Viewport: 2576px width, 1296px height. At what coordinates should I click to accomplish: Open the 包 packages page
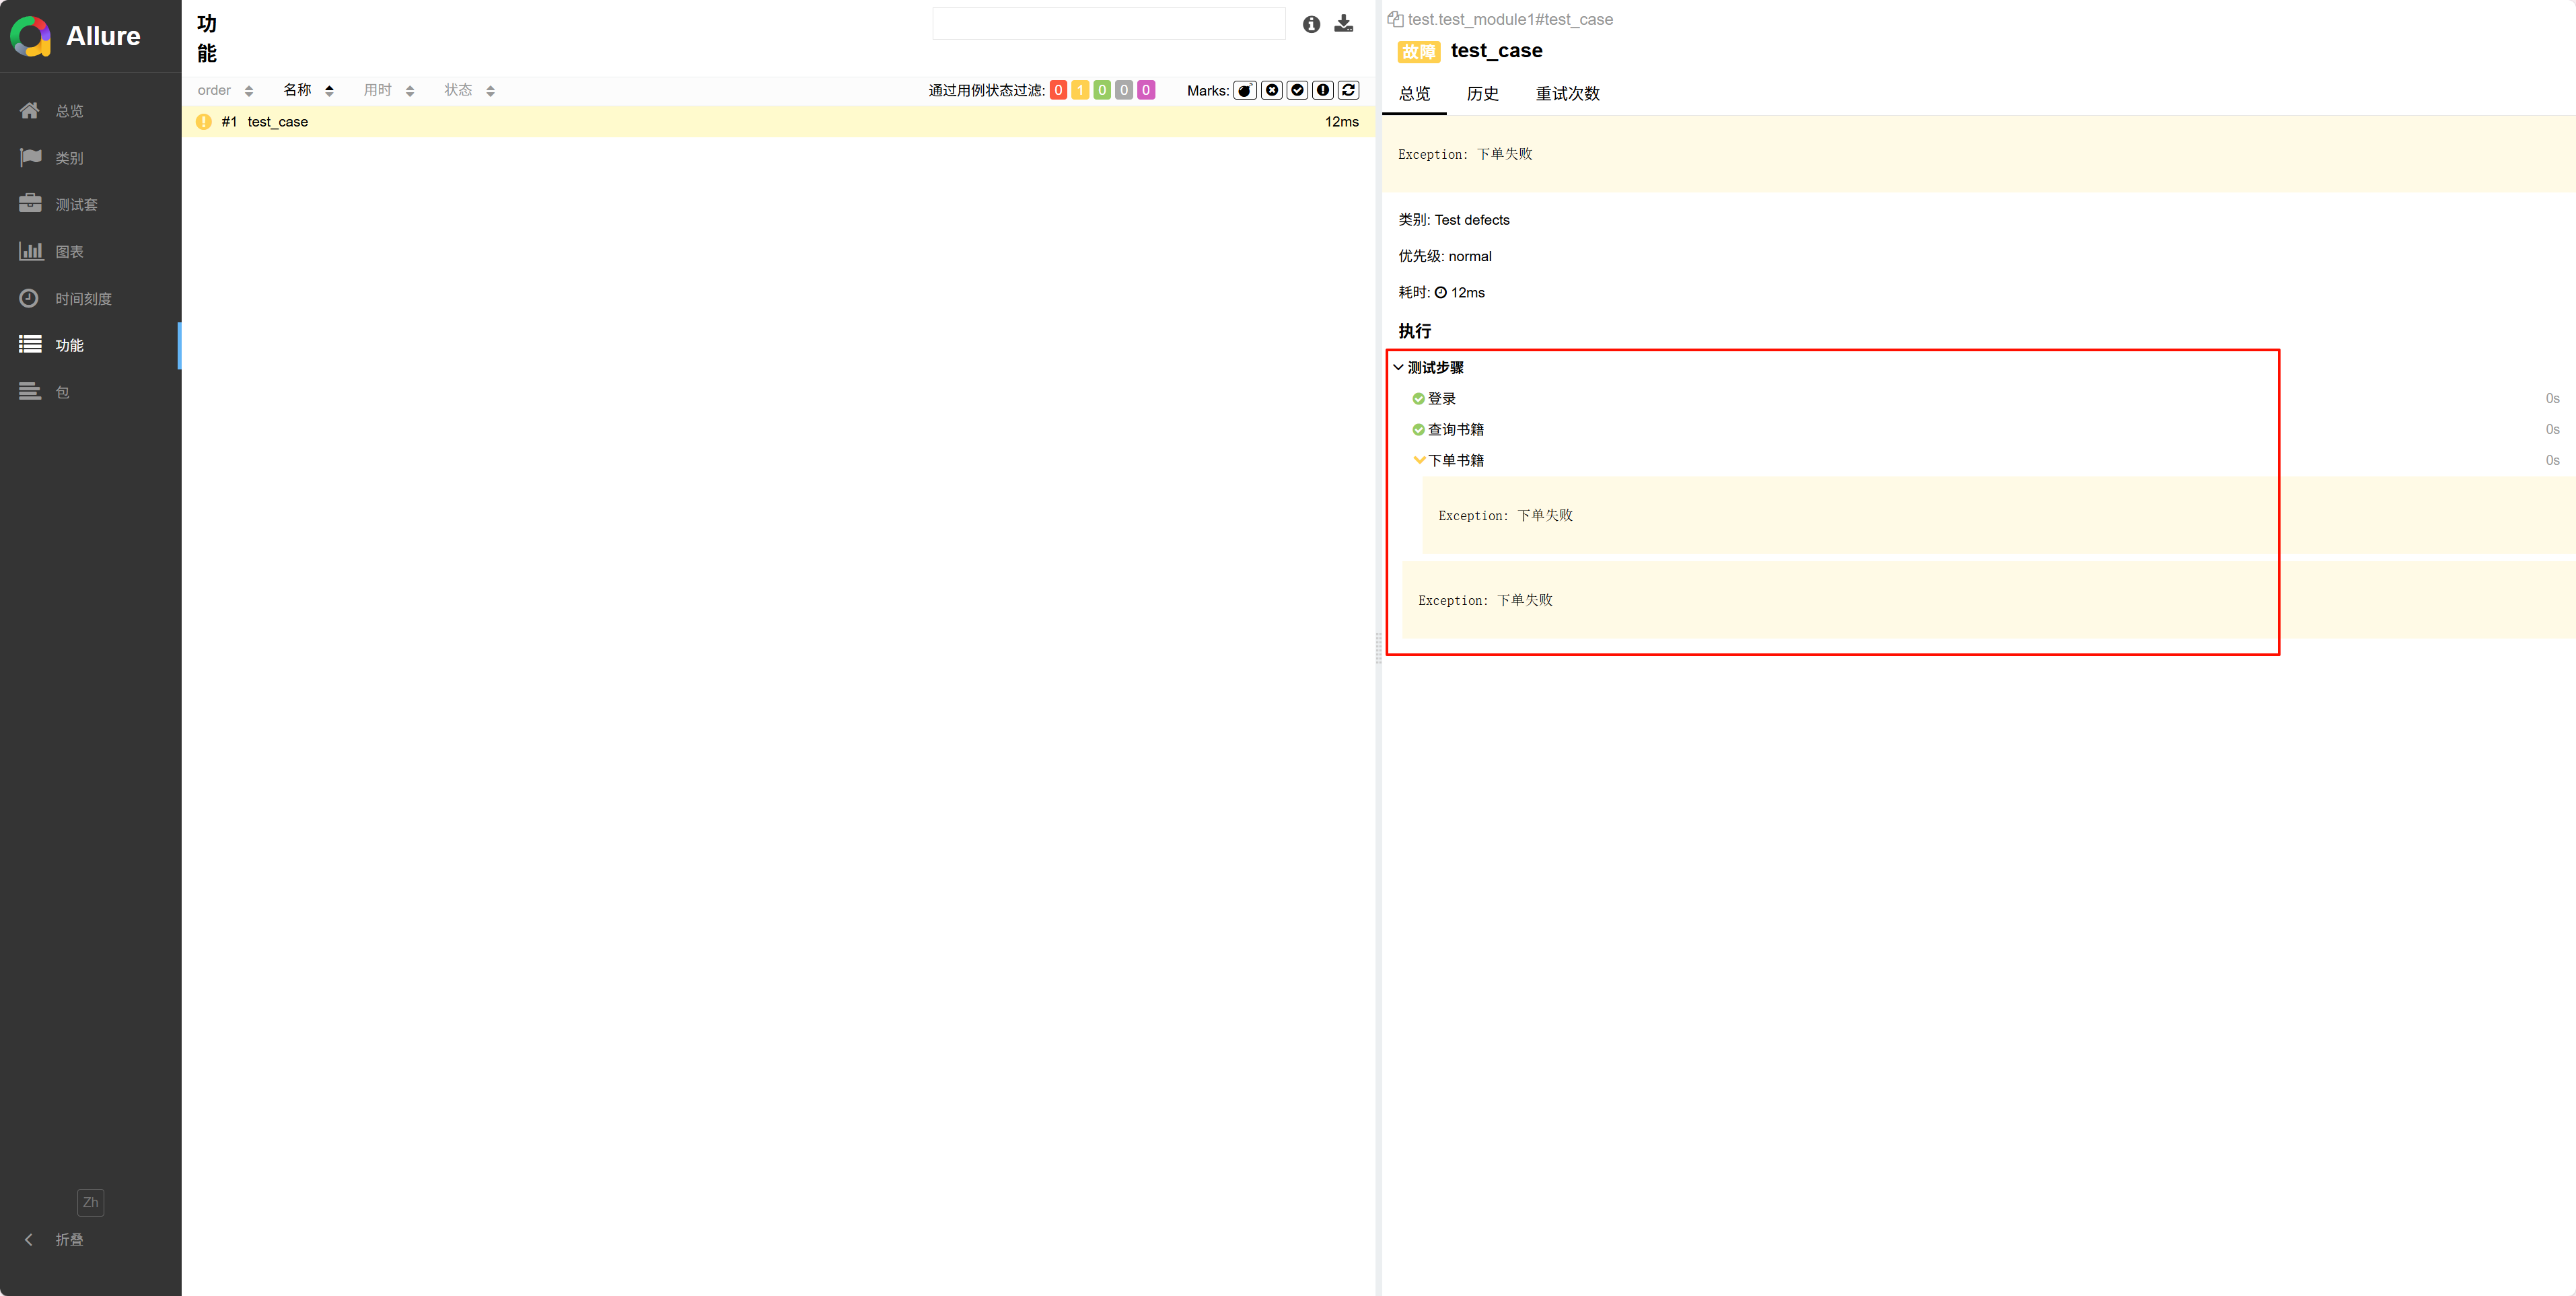click(62, 392)
